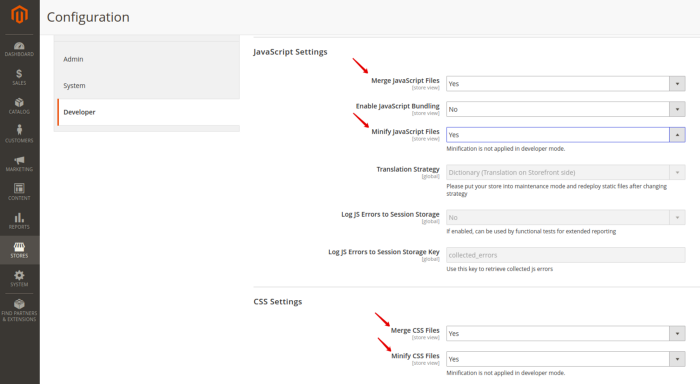Click the Log JS Errors Storage Key field
The width and height of the screenshot is (700, 384).
coord(566,255)
